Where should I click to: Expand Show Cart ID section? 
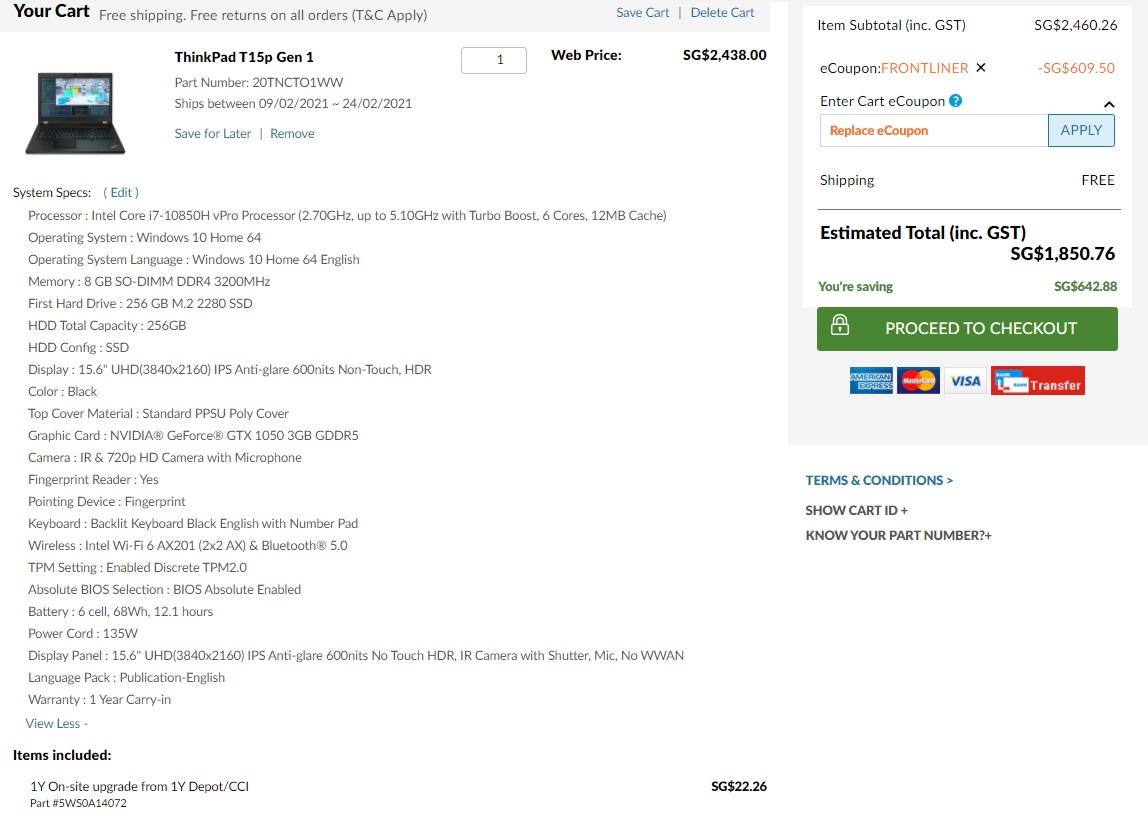tap(856, 510)
